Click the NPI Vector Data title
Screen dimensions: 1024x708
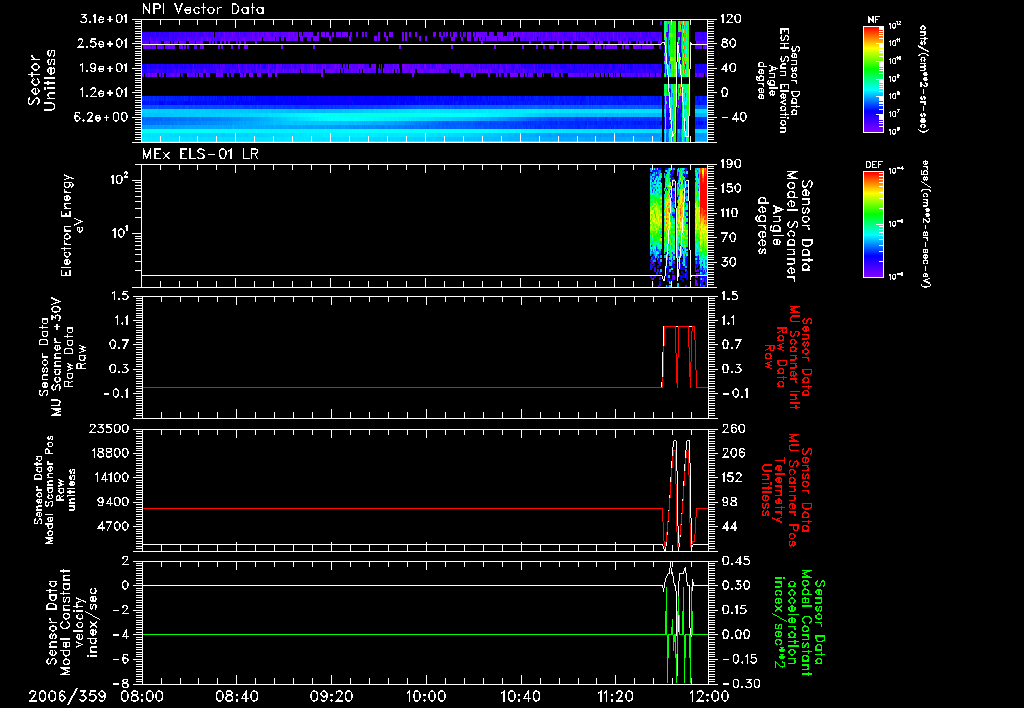pos(203,9)
